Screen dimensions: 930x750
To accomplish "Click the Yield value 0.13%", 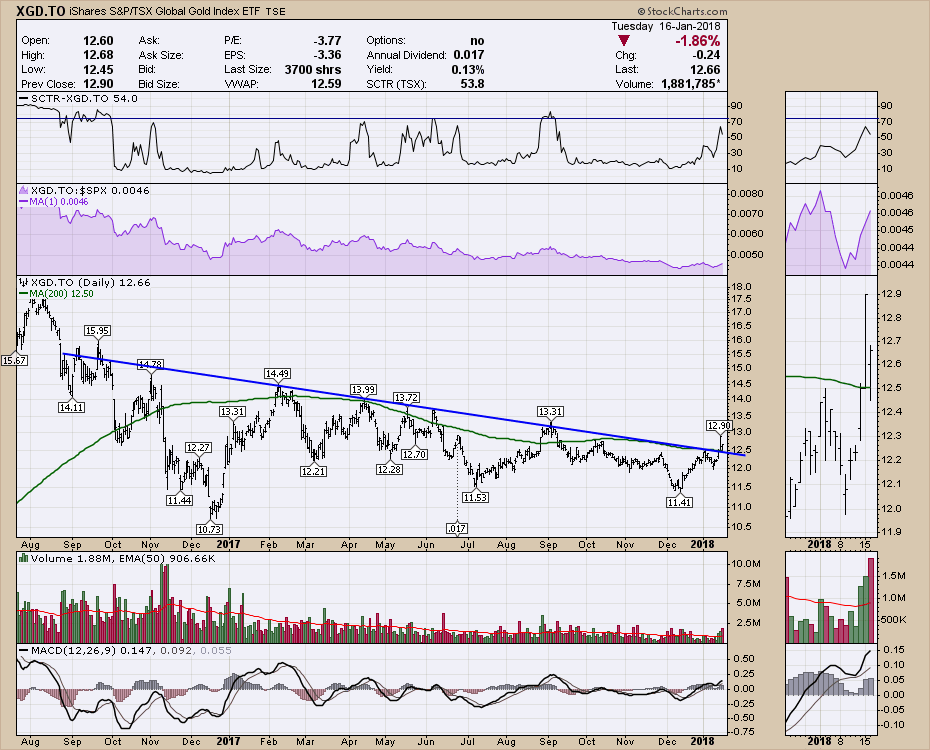I will 467,69.
